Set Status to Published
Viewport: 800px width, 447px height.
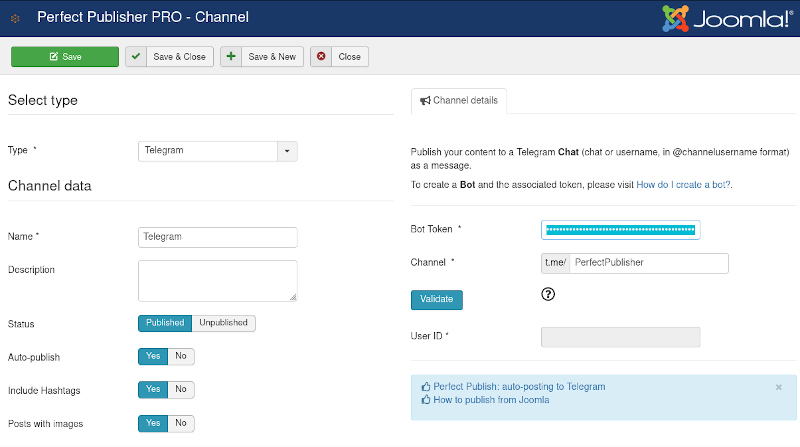tap(165, 323)
